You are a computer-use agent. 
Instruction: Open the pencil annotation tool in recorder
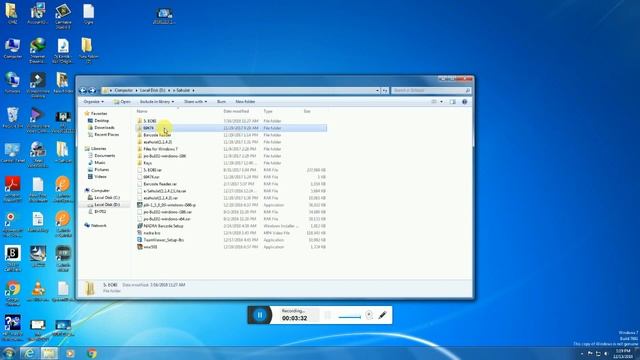(382, 315)
